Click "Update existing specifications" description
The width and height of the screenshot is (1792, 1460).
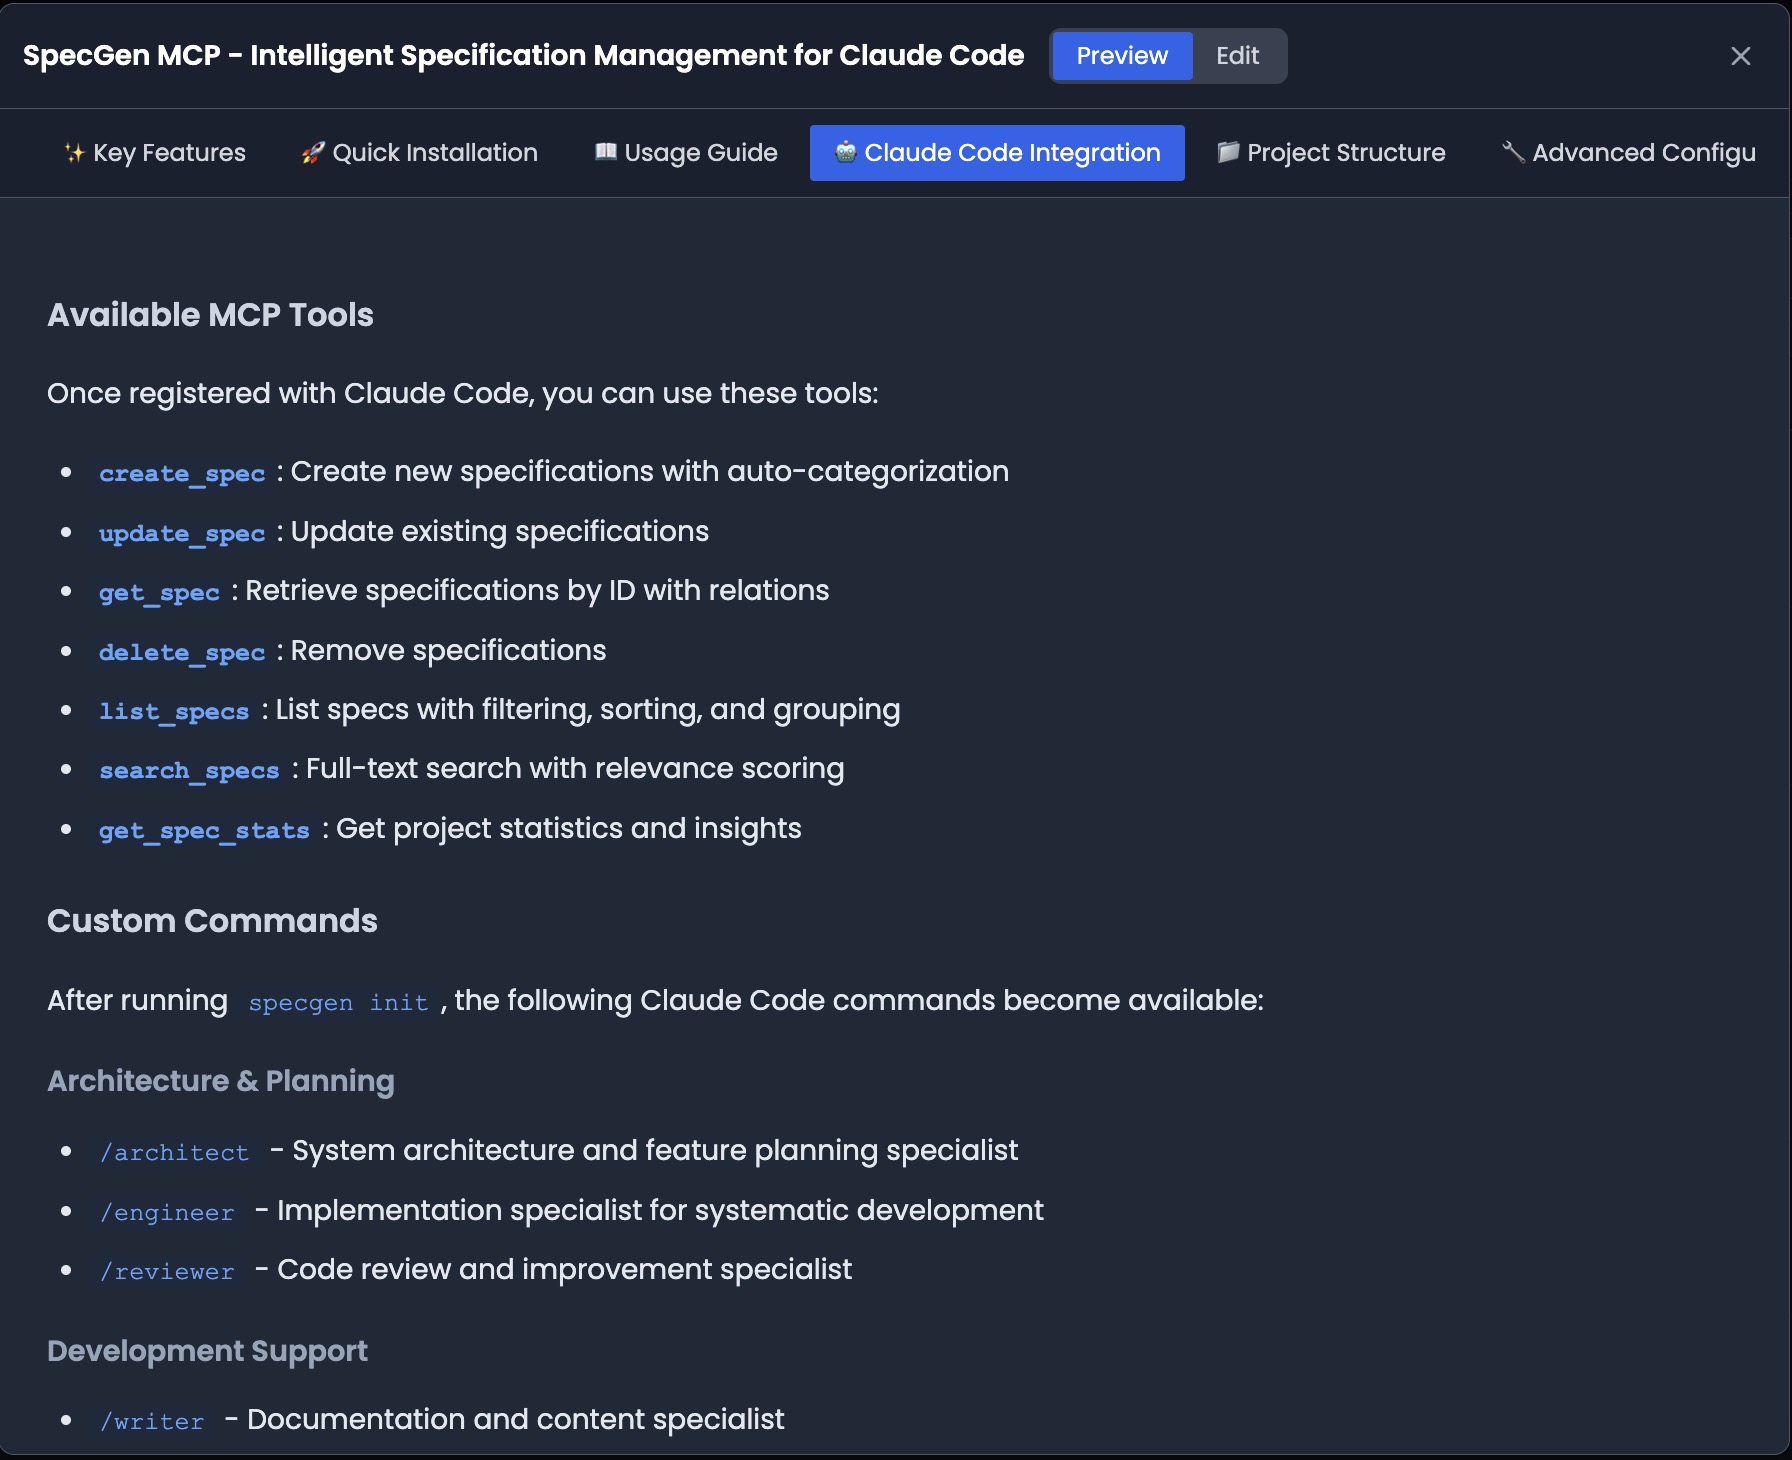pos(499,531)
